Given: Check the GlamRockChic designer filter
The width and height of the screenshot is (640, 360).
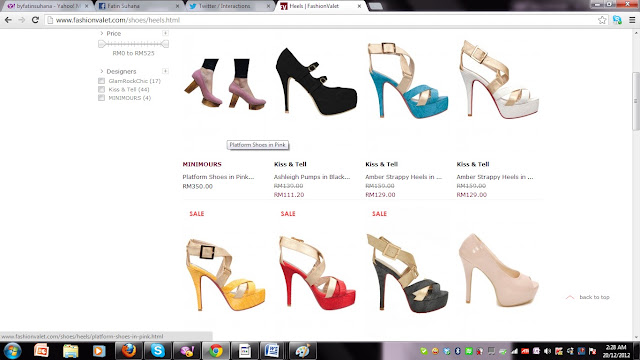Looking at the screenshot, I should [x=102, y=81].
